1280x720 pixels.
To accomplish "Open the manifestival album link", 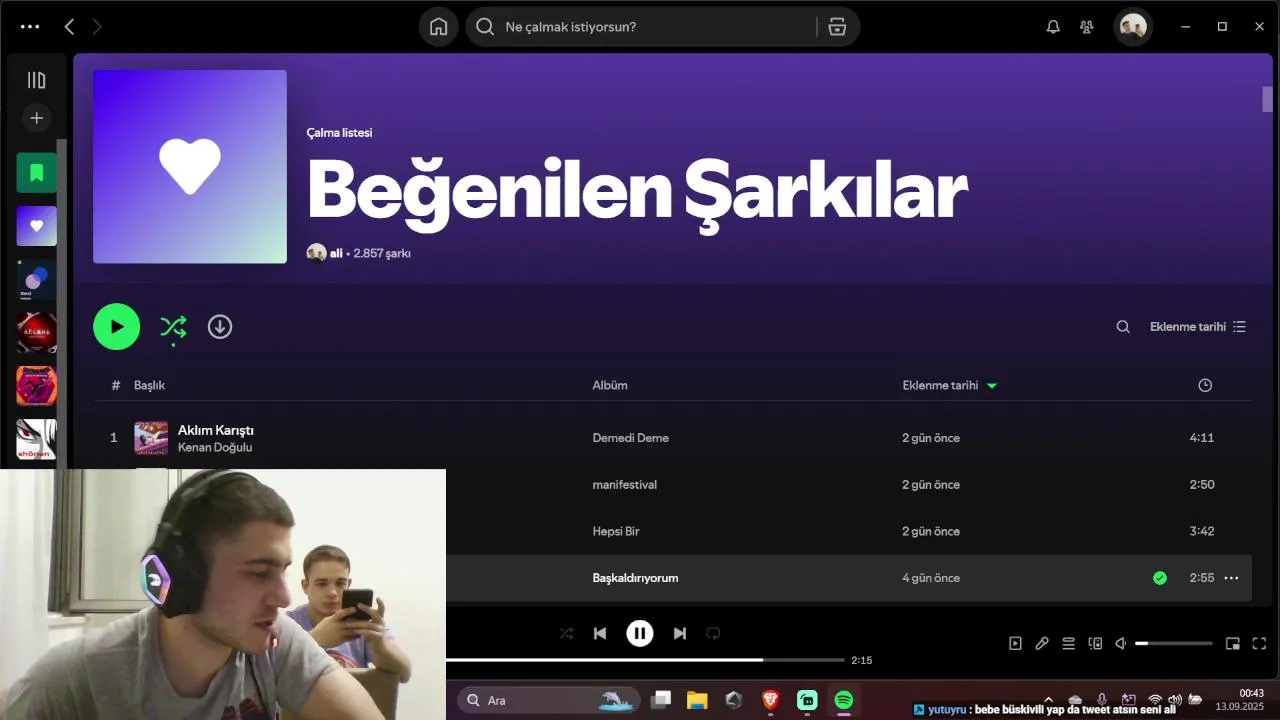I will click(624, 485).
